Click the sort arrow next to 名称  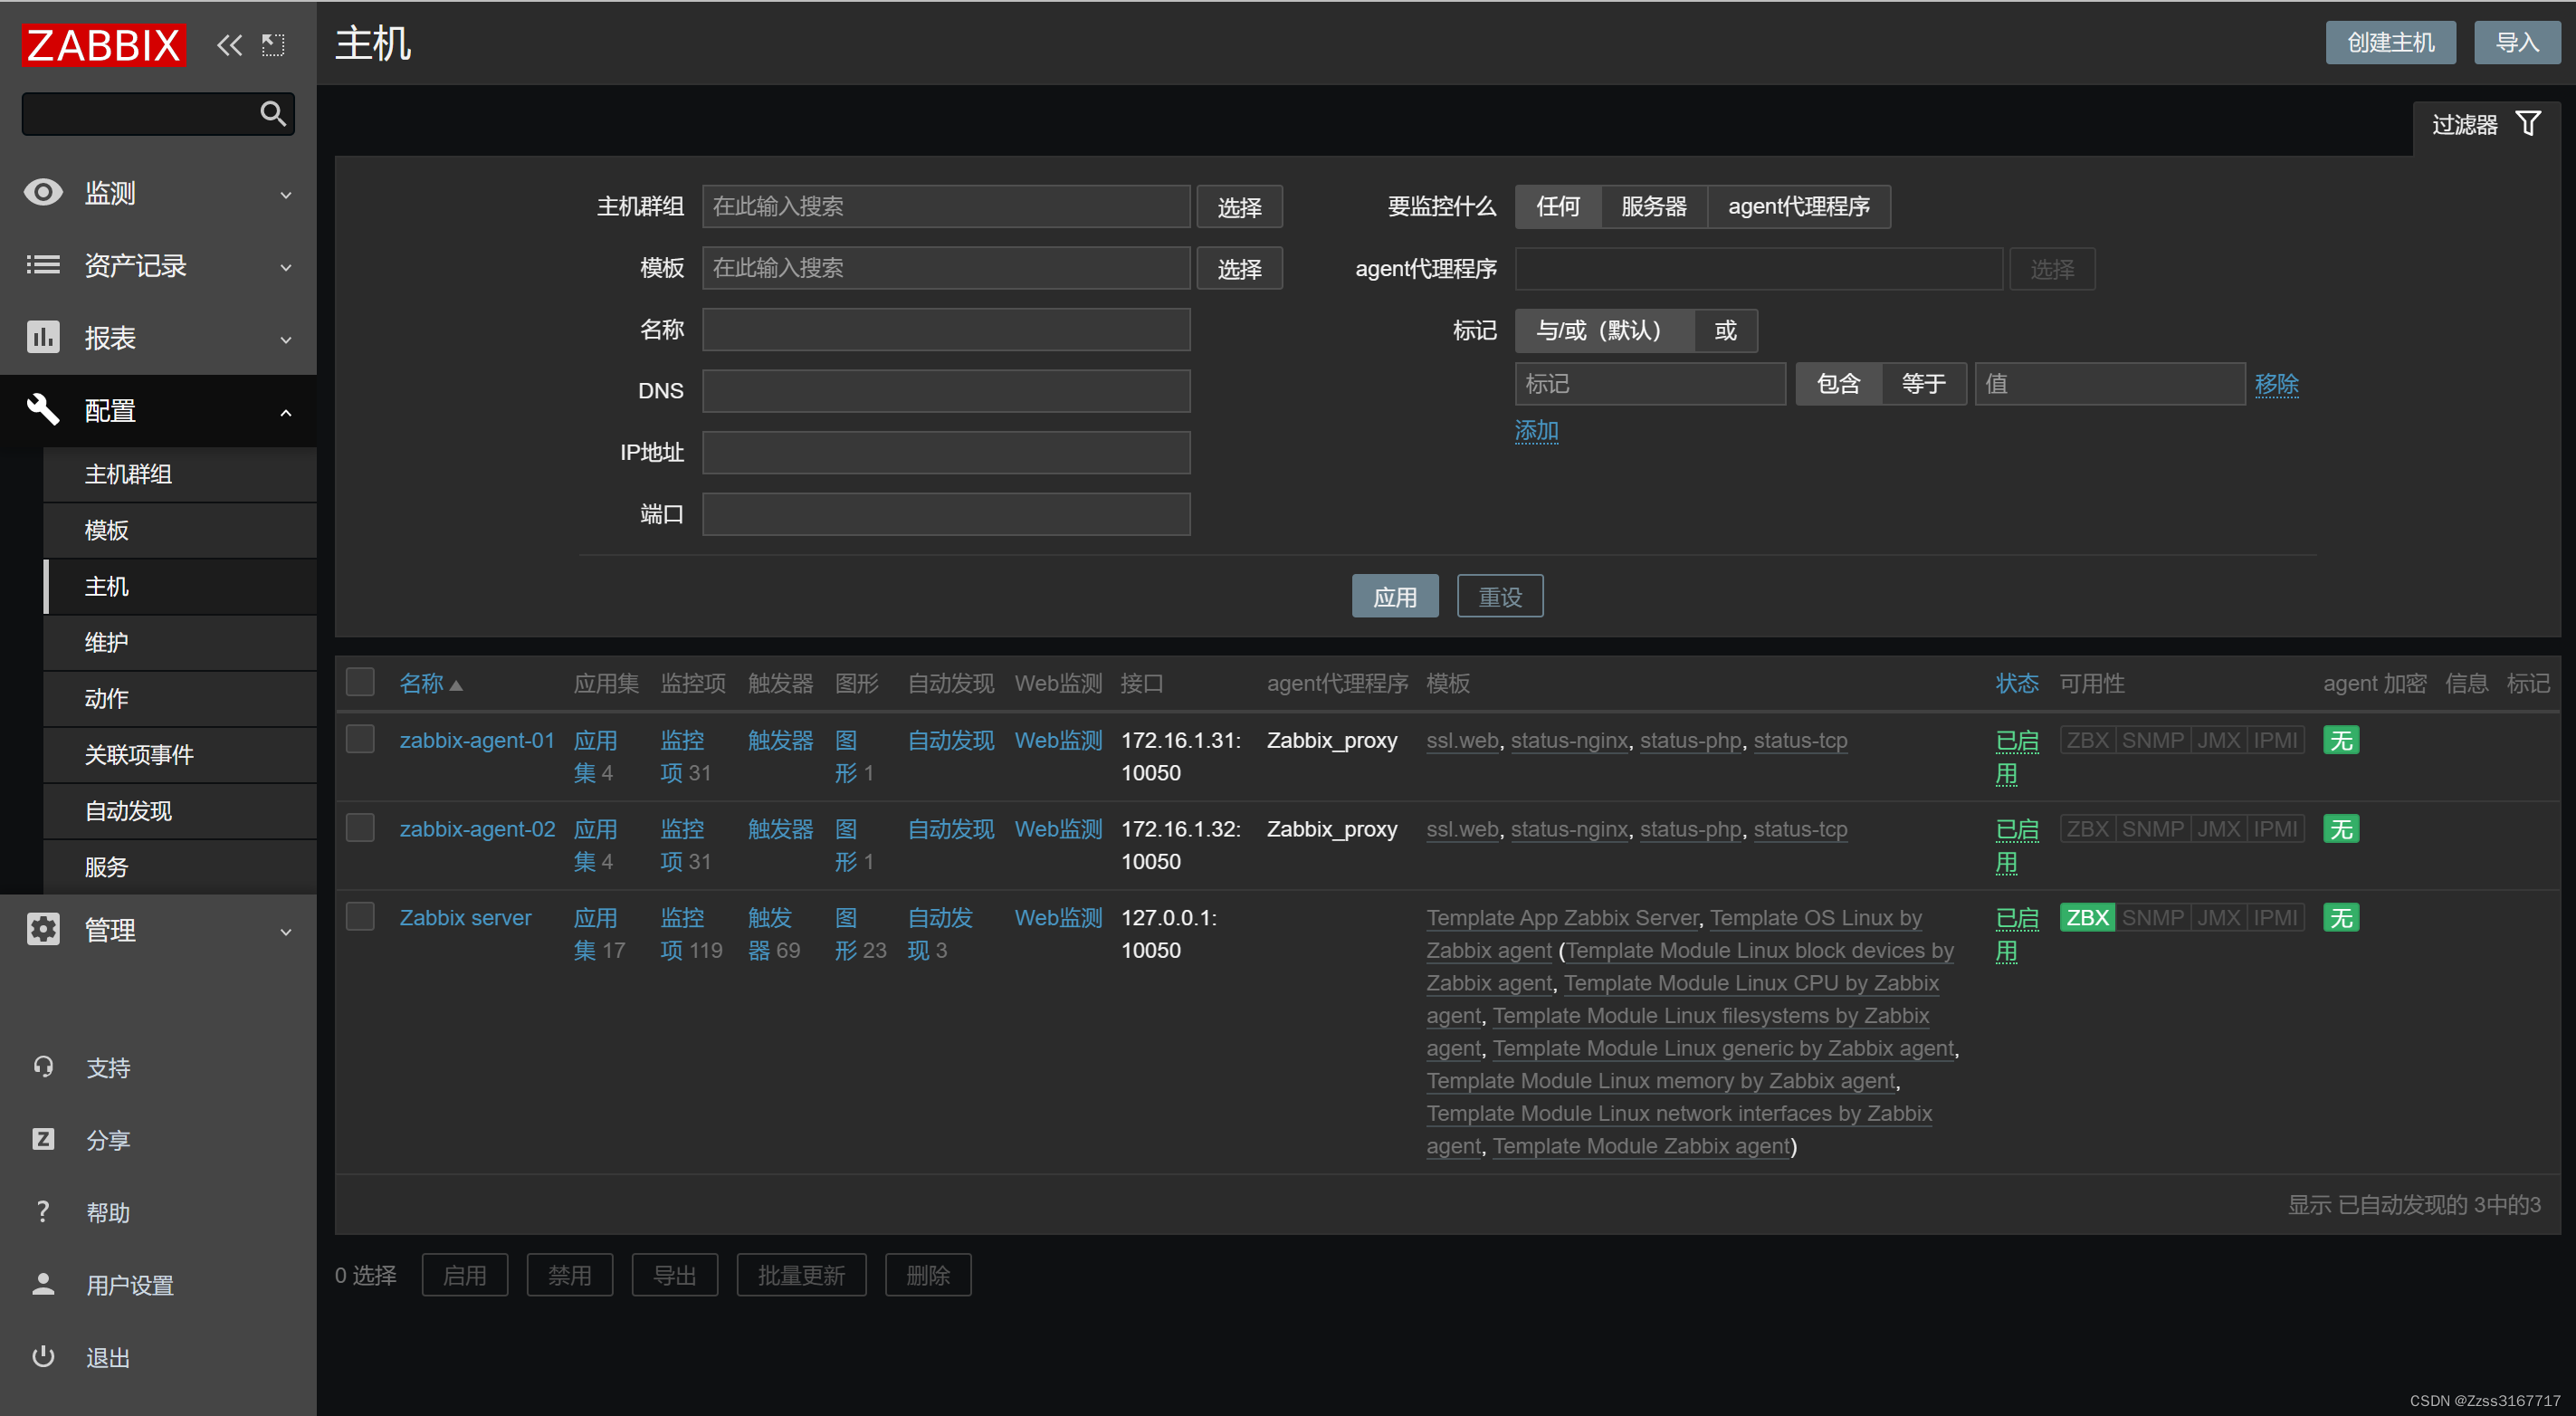tap(456, 686)
